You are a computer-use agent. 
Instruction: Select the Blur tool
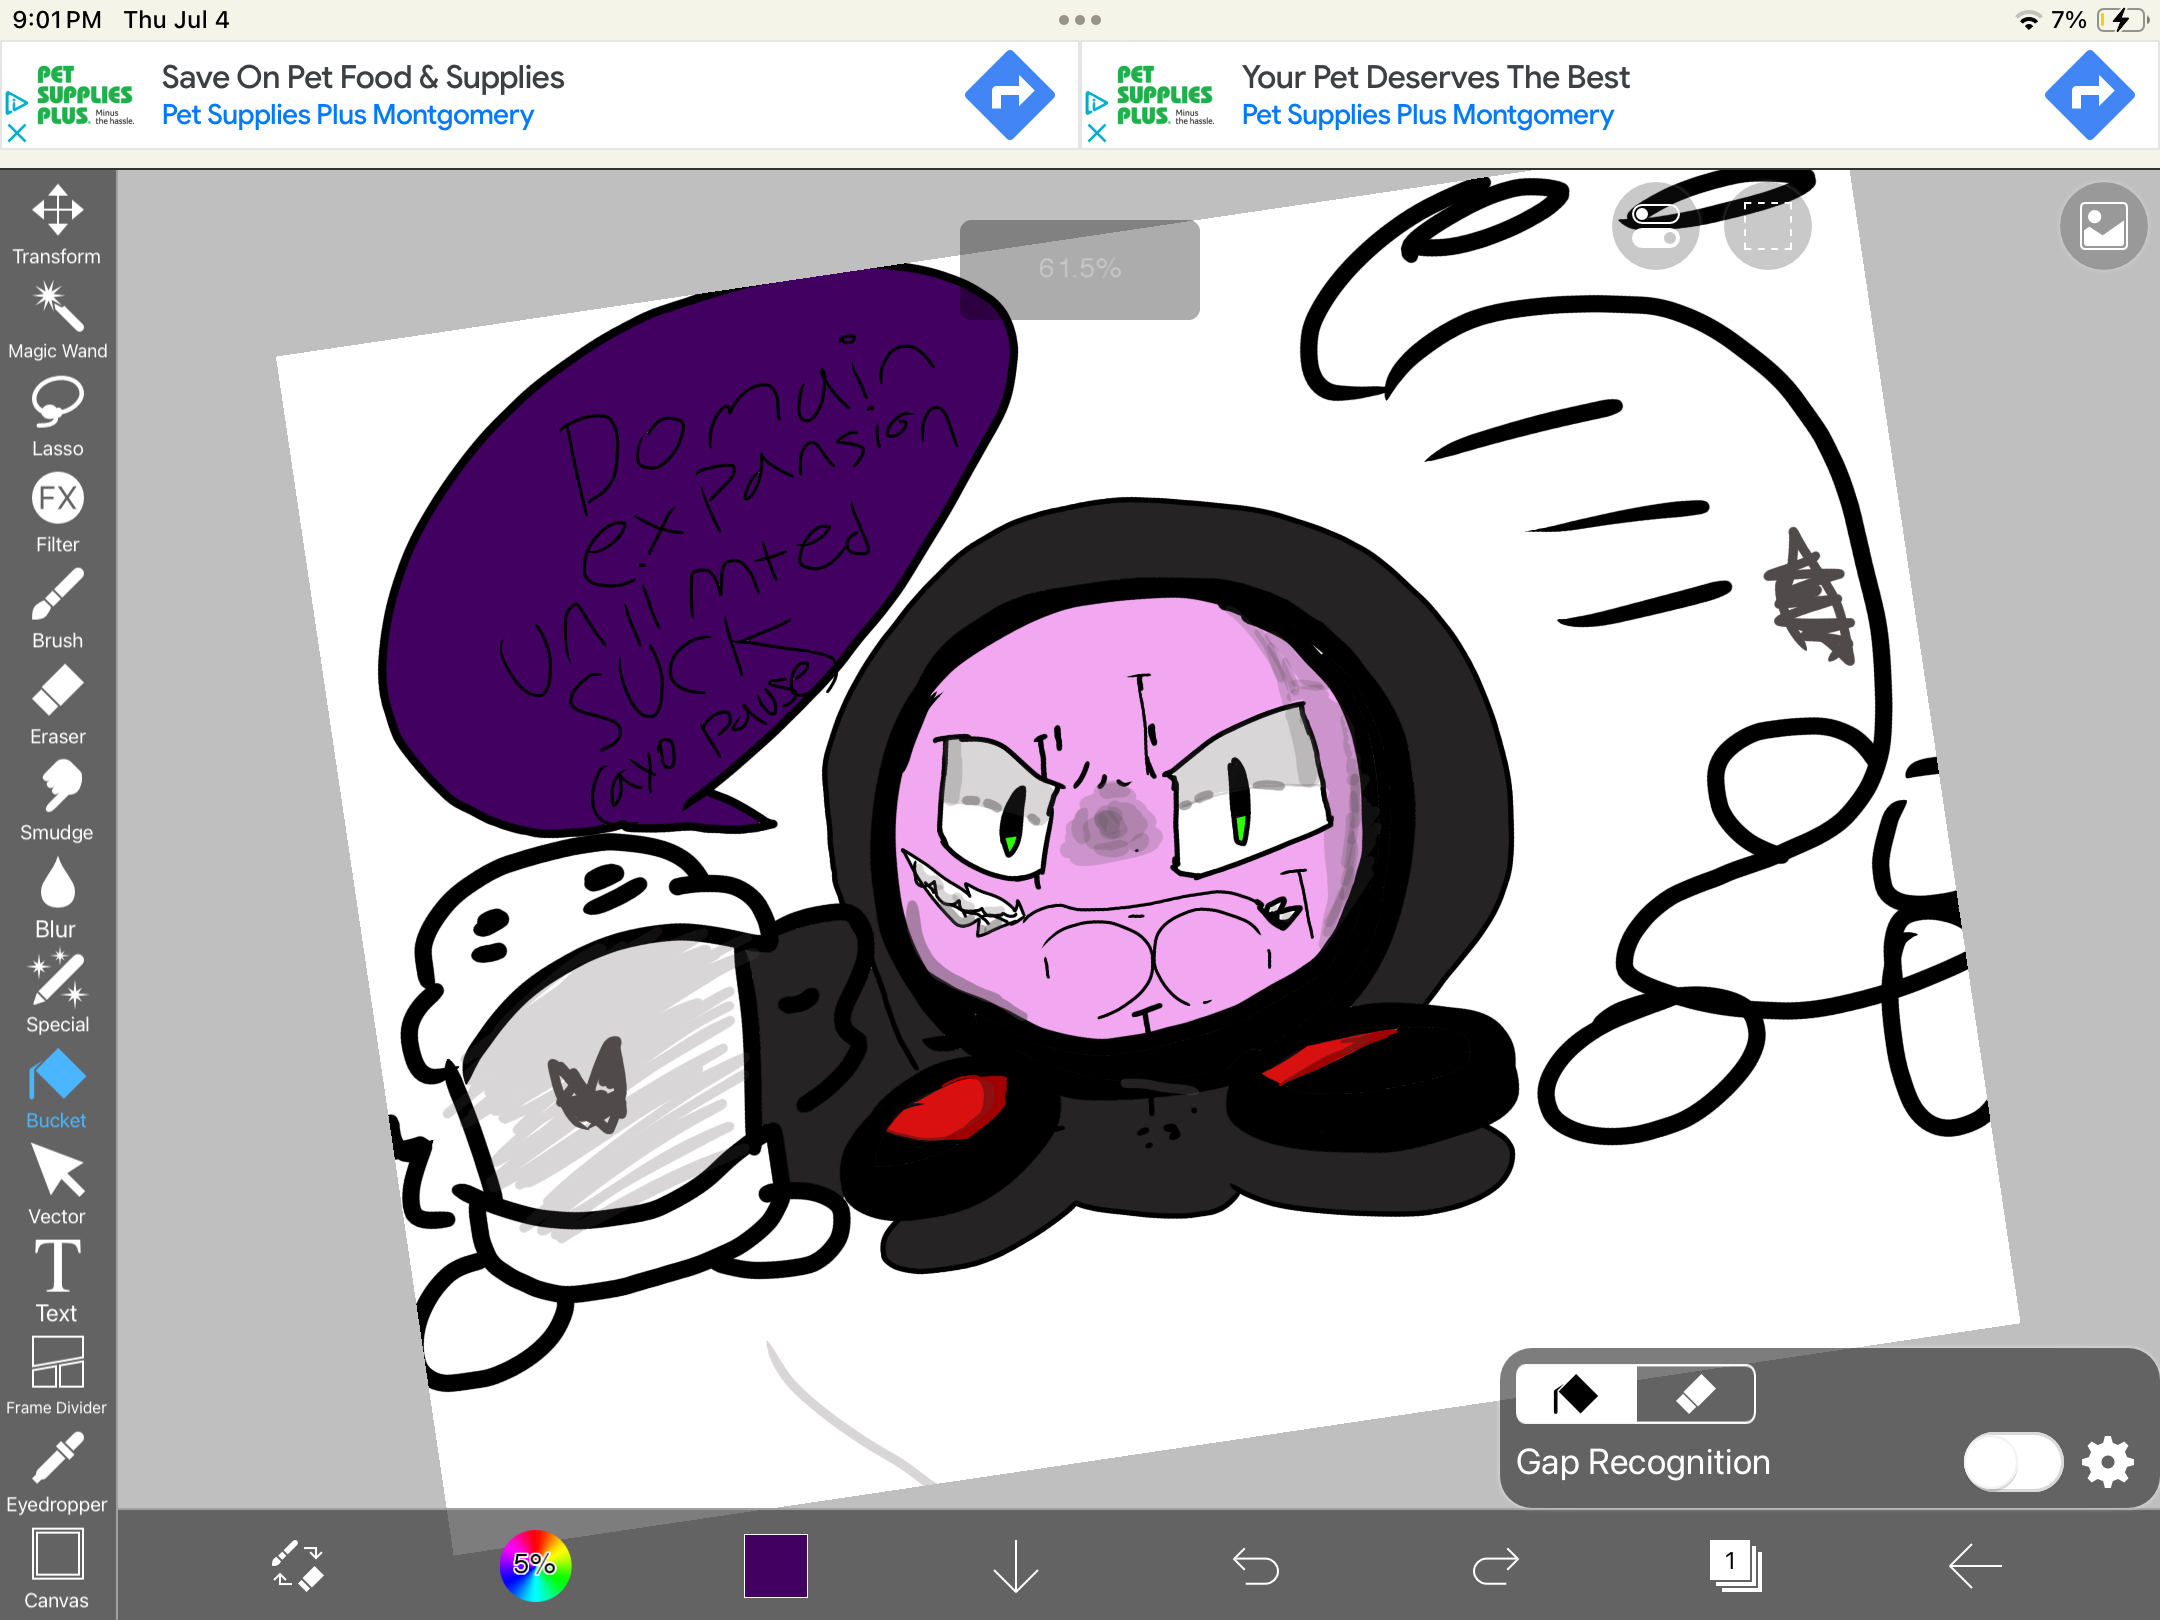click(x=57, y=897)
